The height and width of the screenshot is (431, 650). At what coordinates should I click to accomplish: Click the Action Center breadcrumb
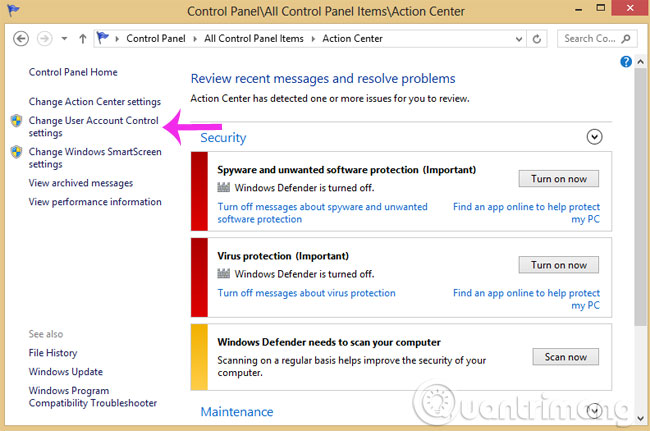(352, 39)
